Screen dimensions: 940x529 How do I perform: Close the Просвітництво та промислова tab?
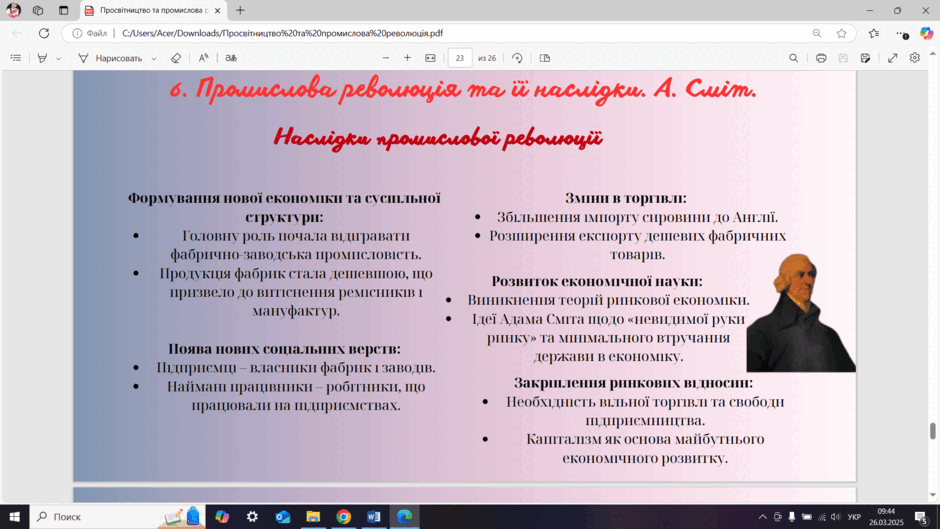tap(218, 10)
